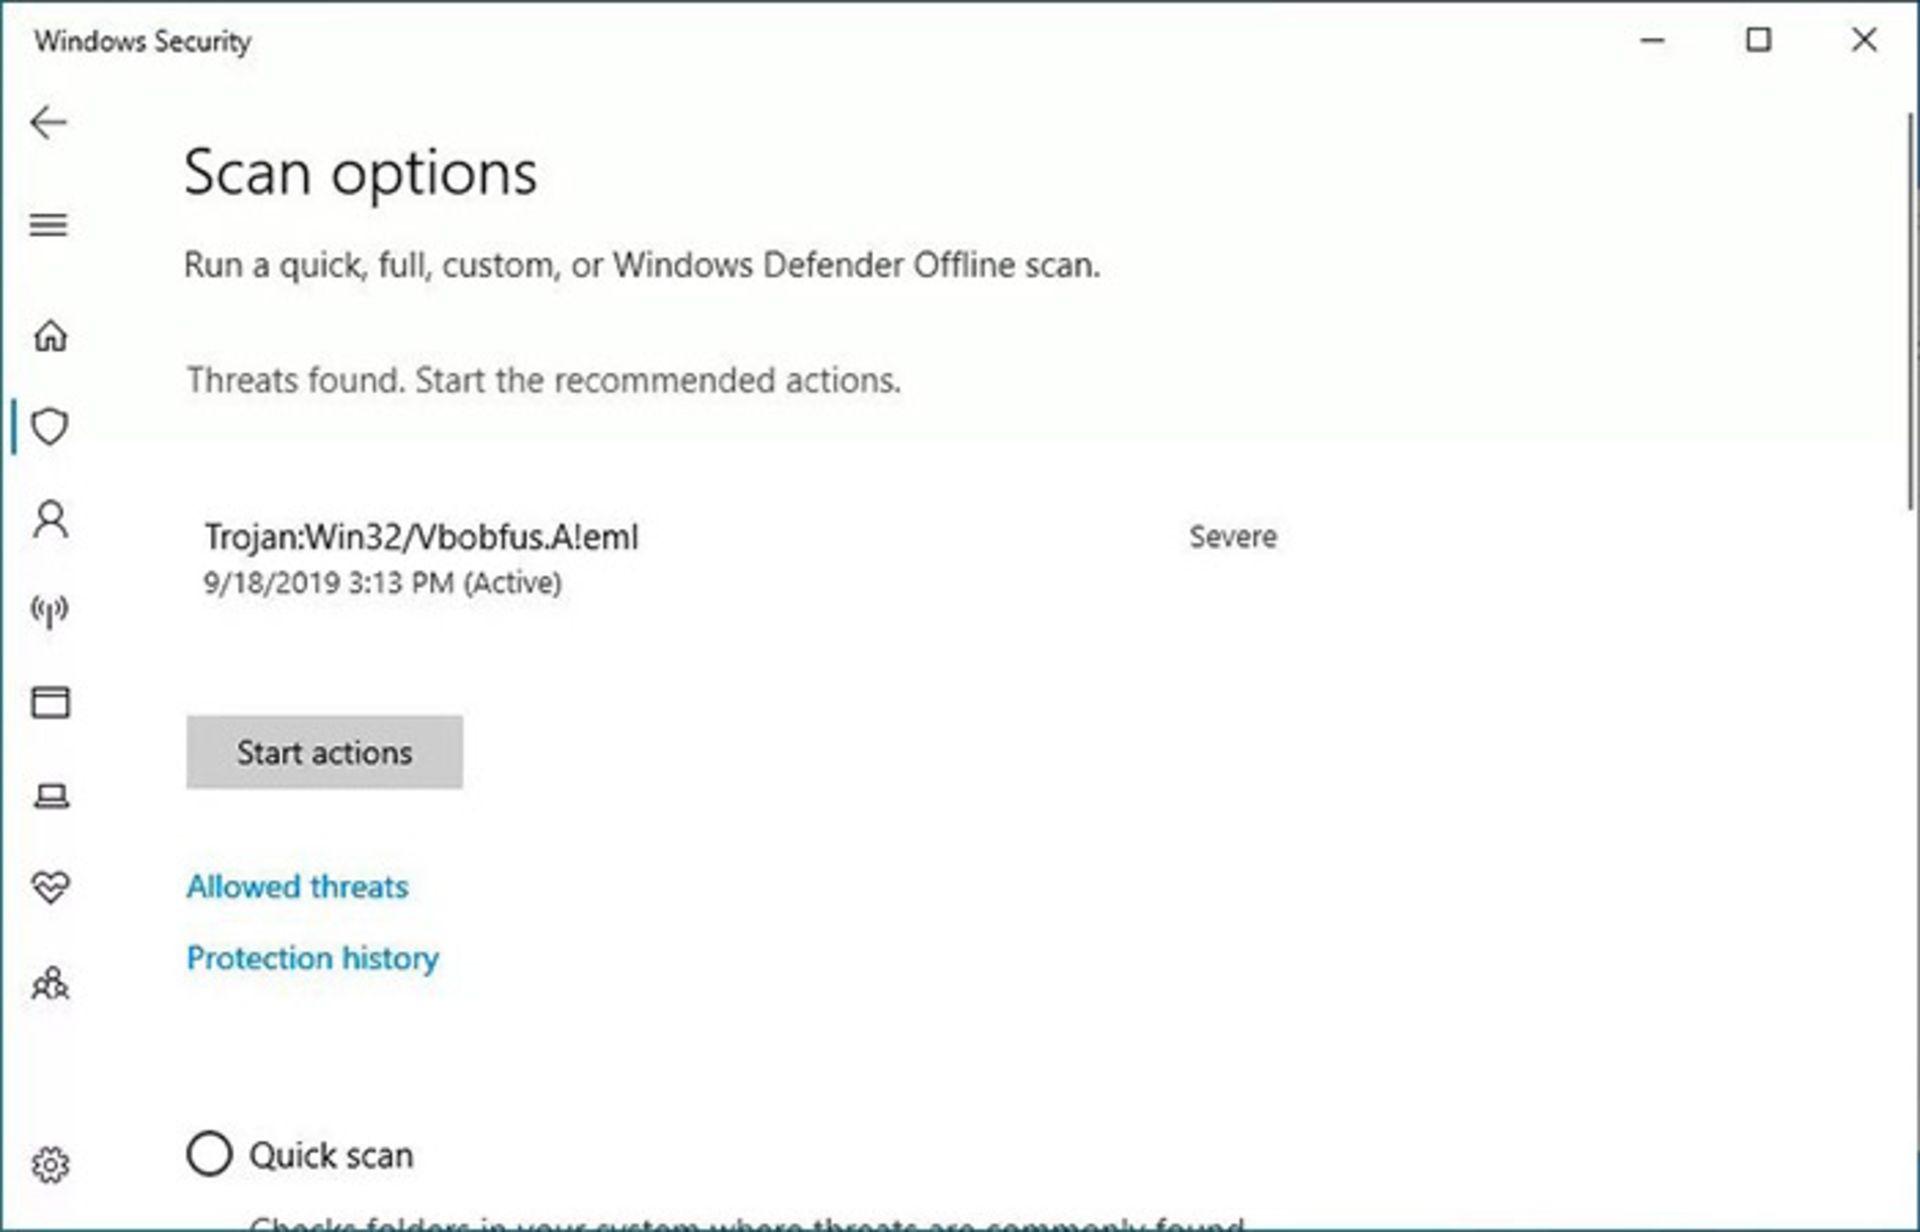The width and height of the screenshot is (1920, 1232).
Task: Go to the Home icon
Action: [x=50, y=336]
